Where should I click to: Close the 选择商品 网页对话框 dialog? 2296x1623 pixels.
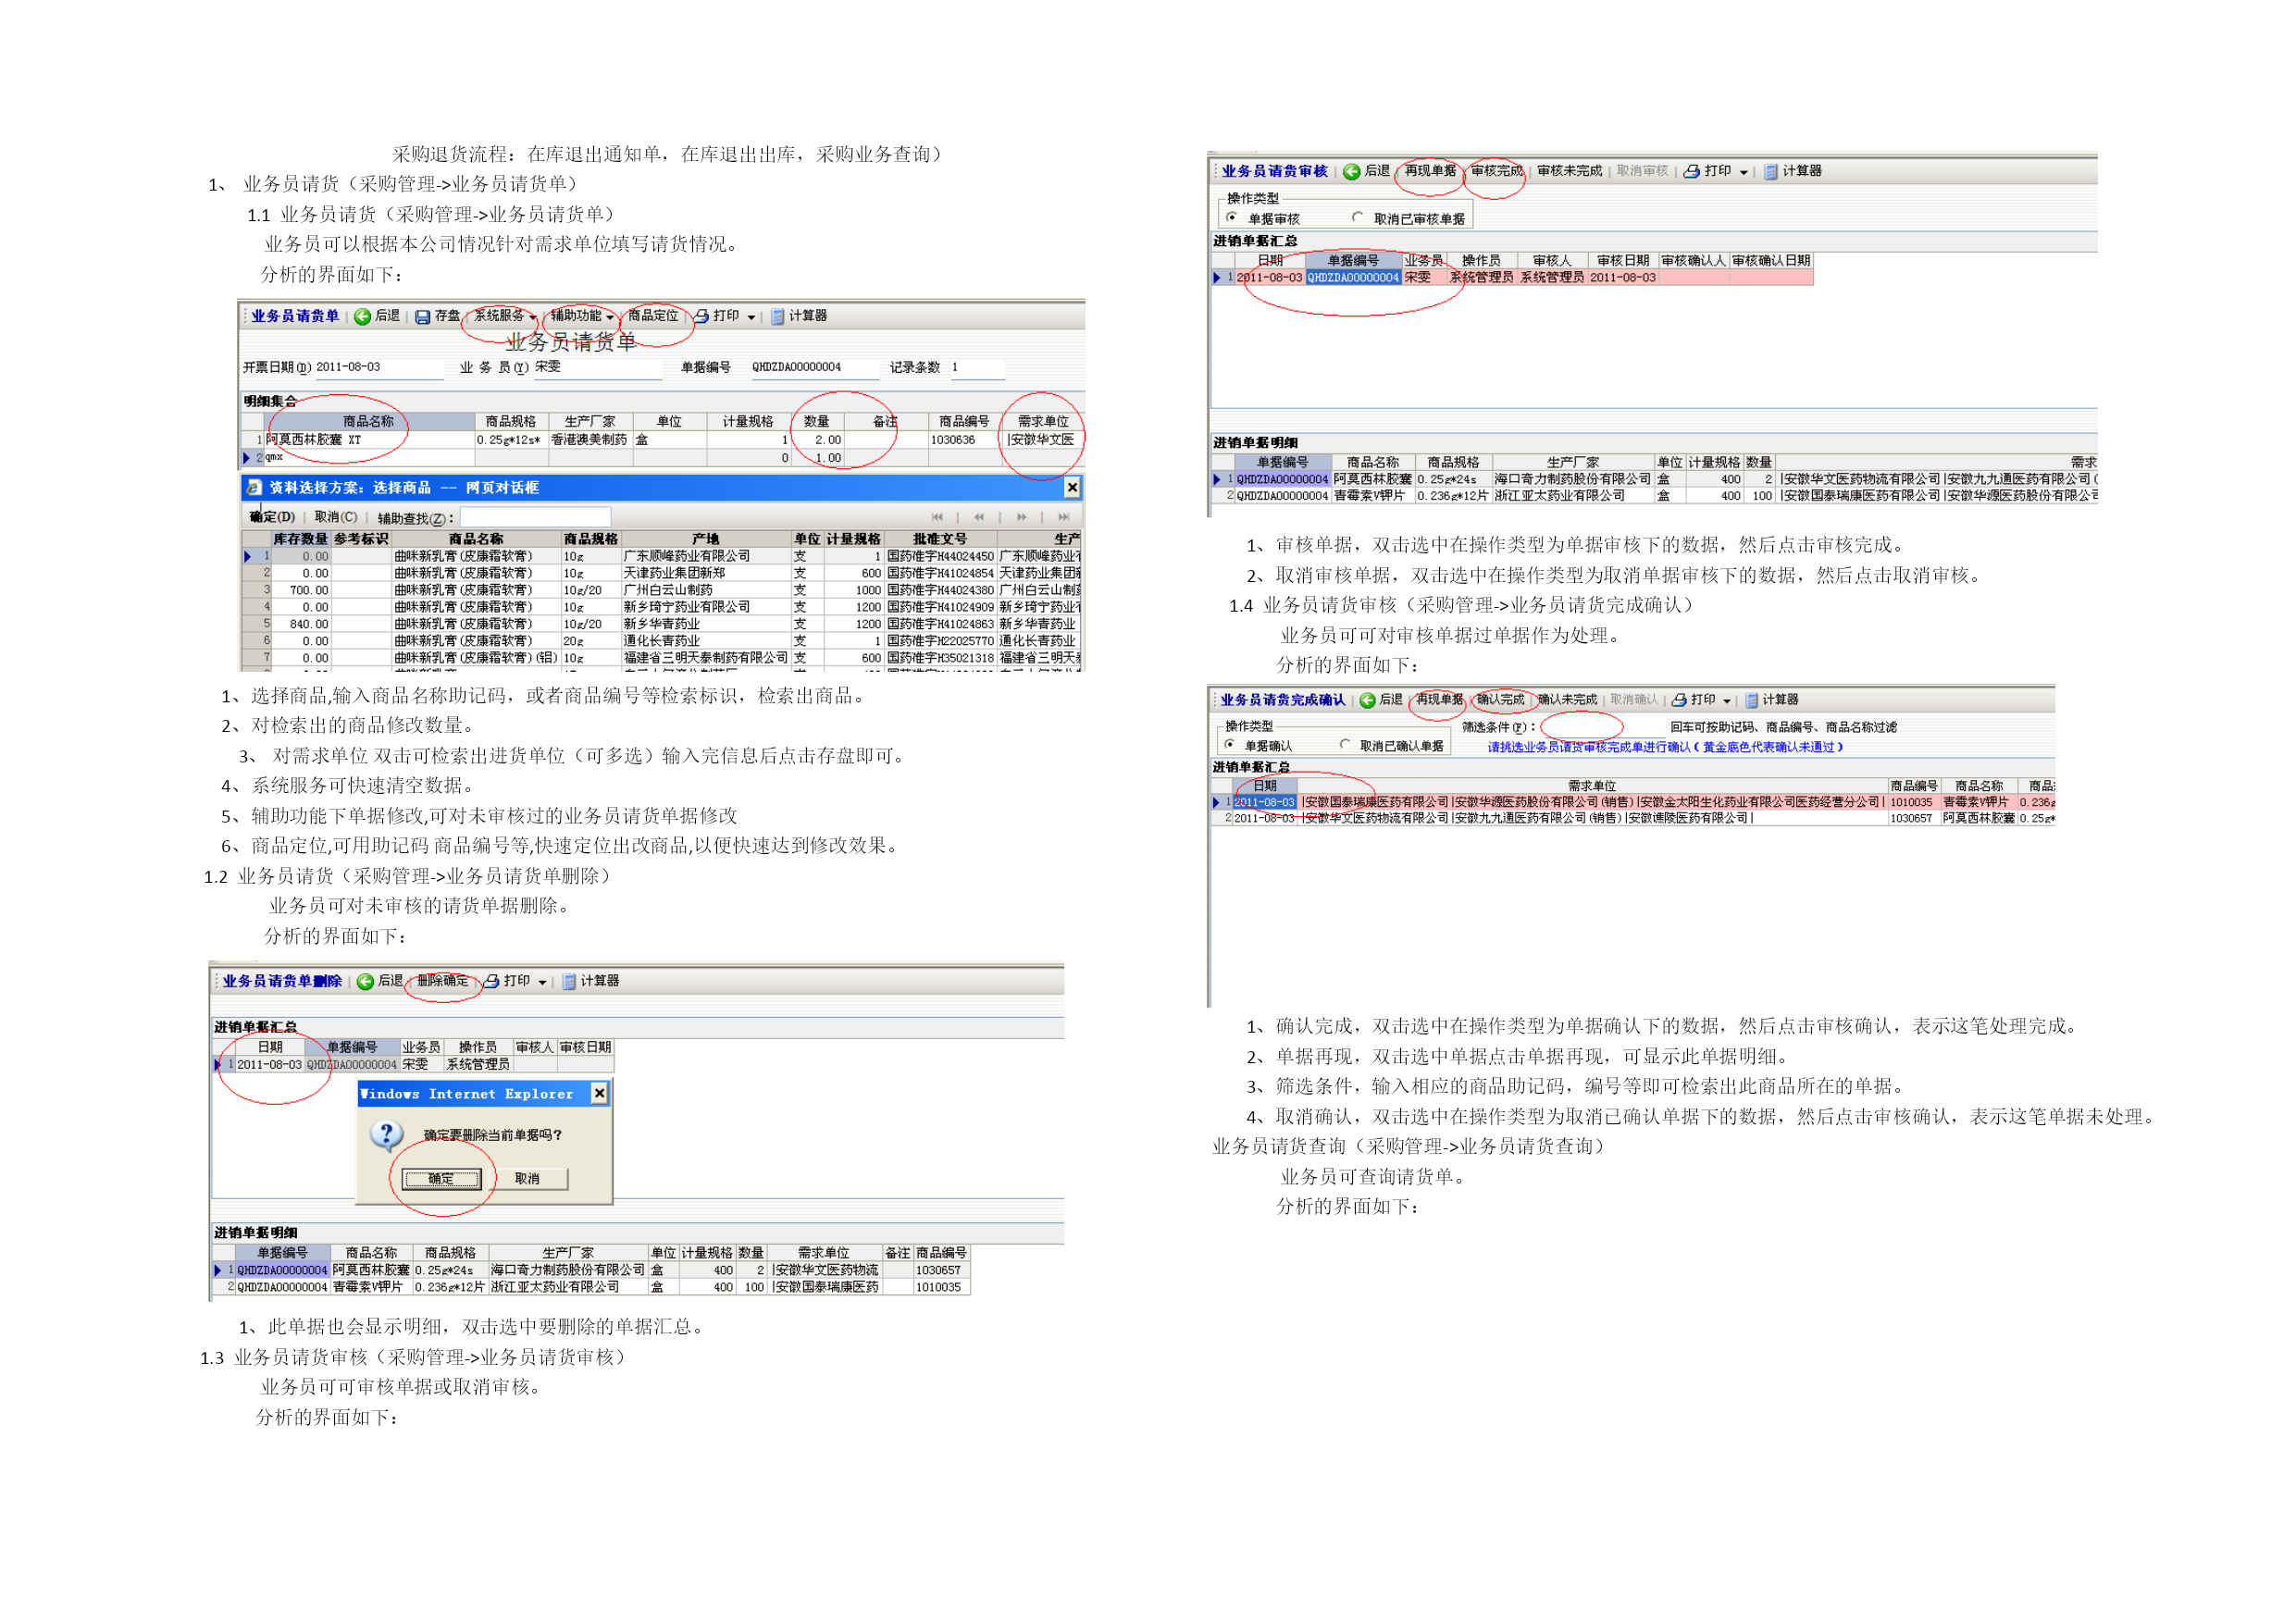(1072, 487)
